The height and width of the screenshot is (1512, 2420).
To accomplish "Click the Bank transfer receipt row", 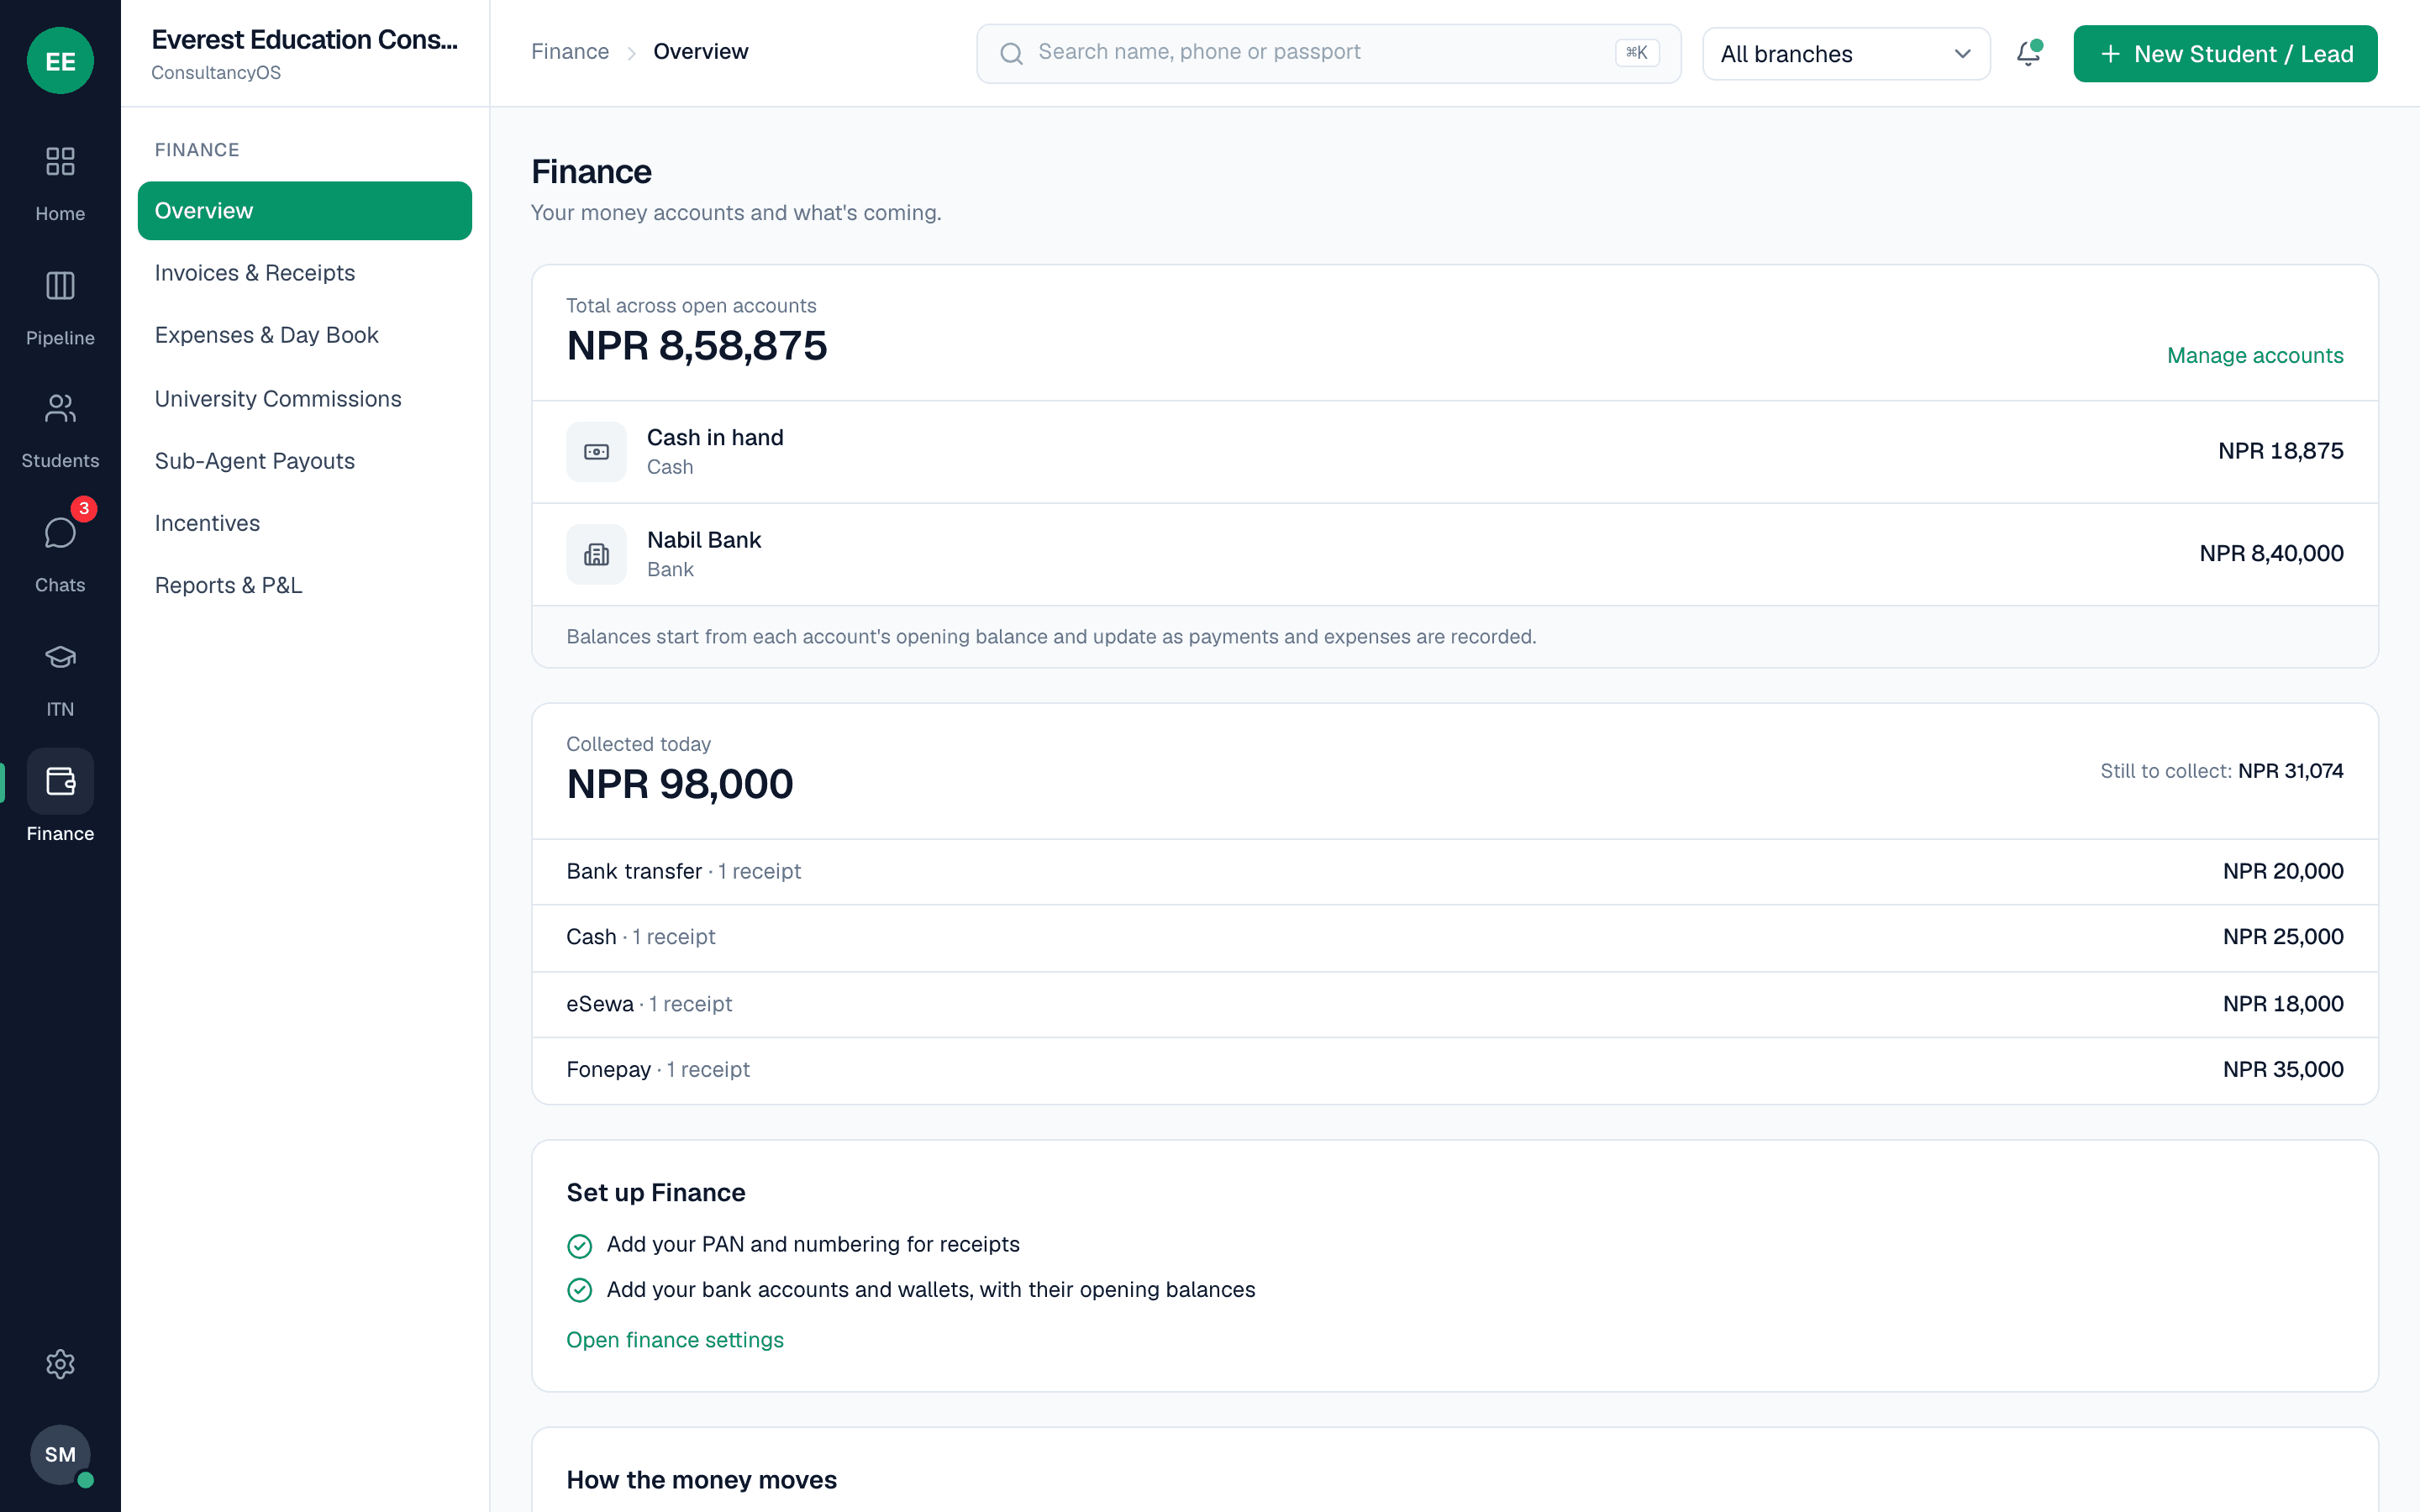I will (x=1454, y=872).
